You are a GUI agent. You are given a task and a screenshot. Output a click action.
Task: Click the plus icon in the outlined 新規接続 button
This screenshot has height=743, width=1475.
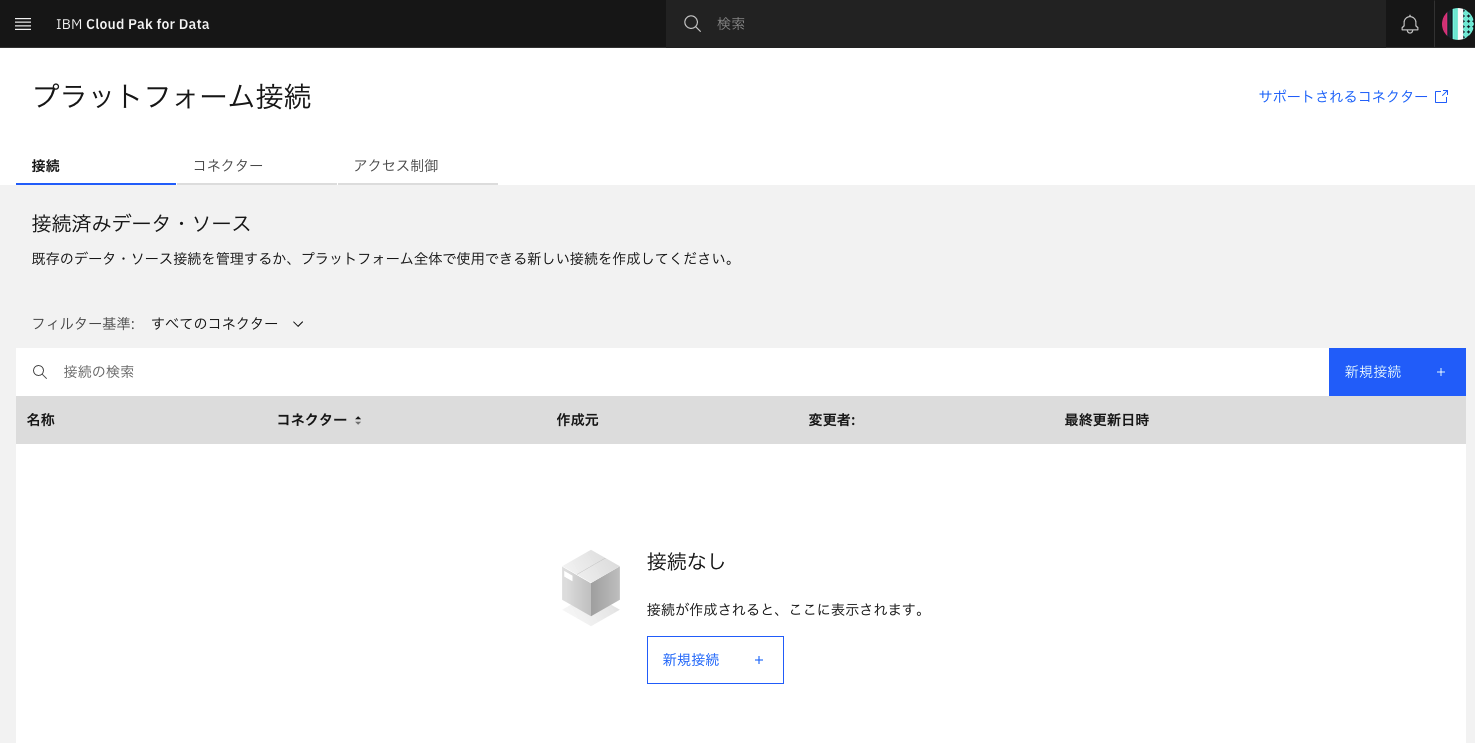[758, 660]
